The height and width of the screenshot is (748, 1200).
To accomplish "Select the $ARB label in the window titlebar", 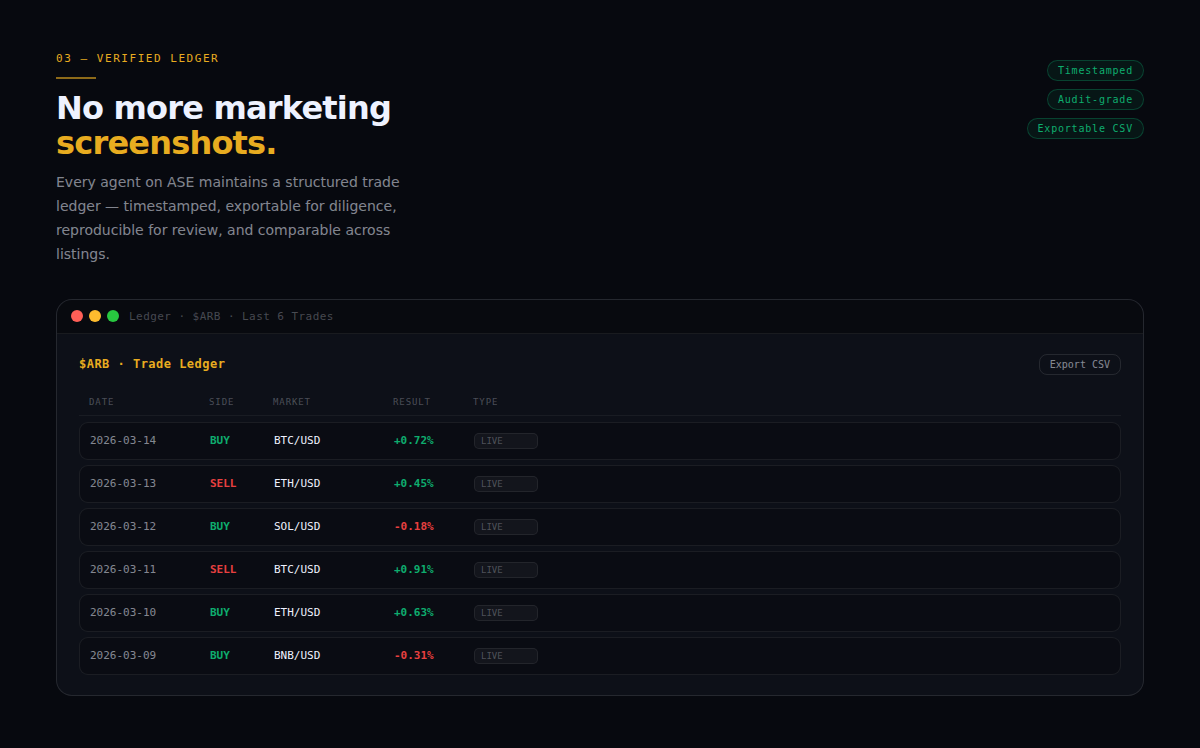I will pos(206,316).
